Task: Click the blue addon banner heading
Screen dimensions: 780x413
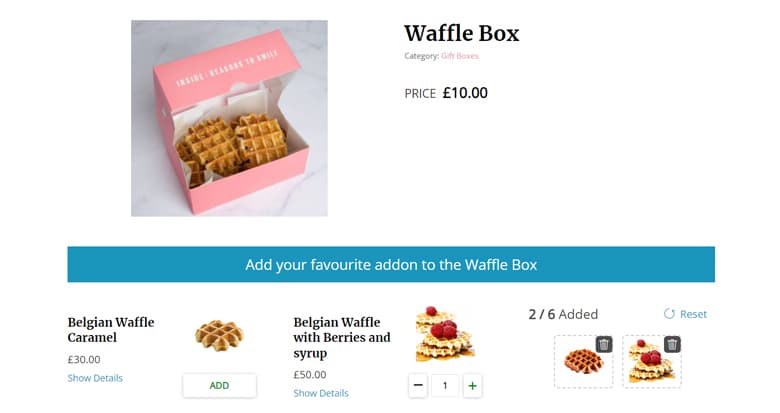Action: [391, 264]
